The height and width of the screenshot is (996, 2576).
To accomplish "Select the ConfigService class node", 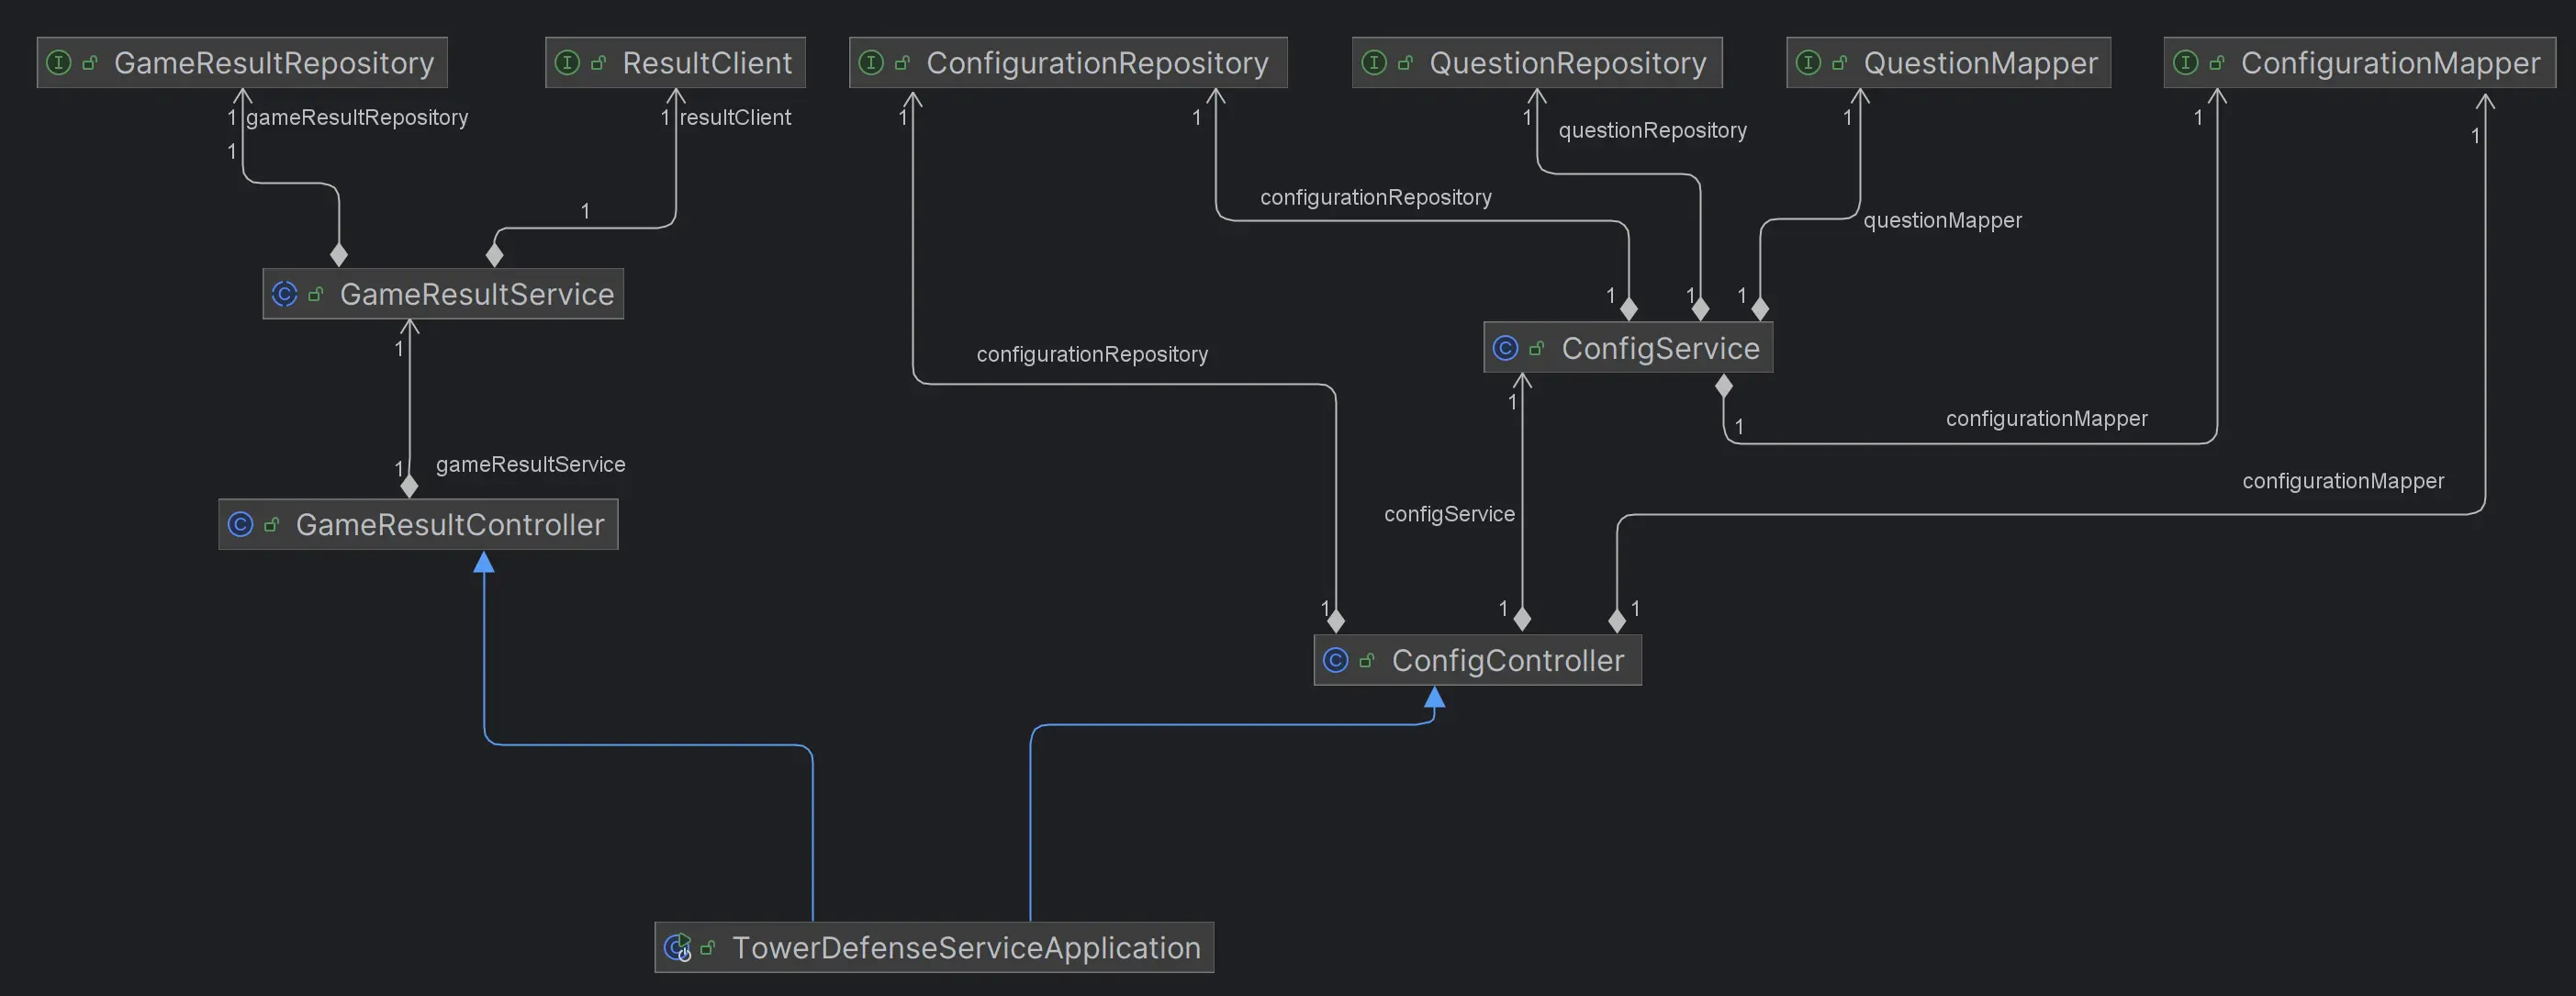I will coord(1628,348).
